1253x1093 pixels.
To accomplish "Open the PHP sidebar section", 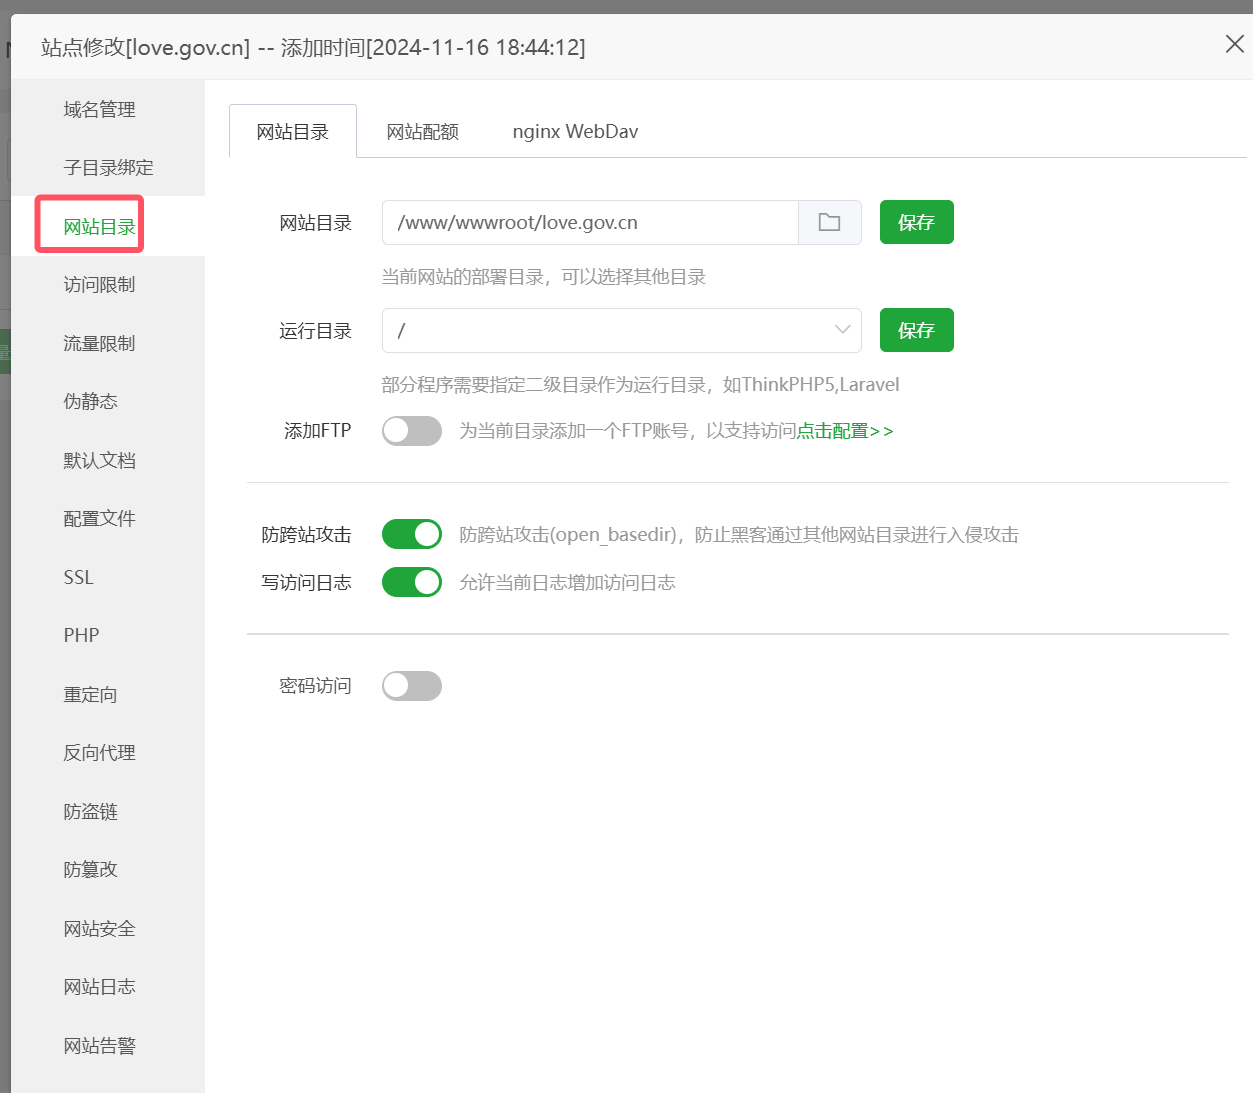I will (x=81, y=636).
